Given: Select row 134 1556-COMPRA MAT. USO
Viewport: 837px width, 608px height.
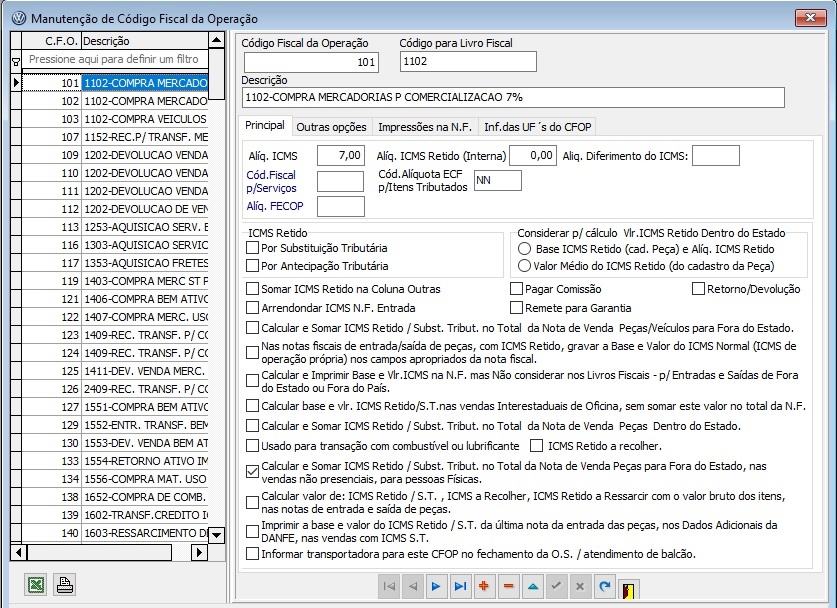Looking at the screenshot, I should point(115,479).
